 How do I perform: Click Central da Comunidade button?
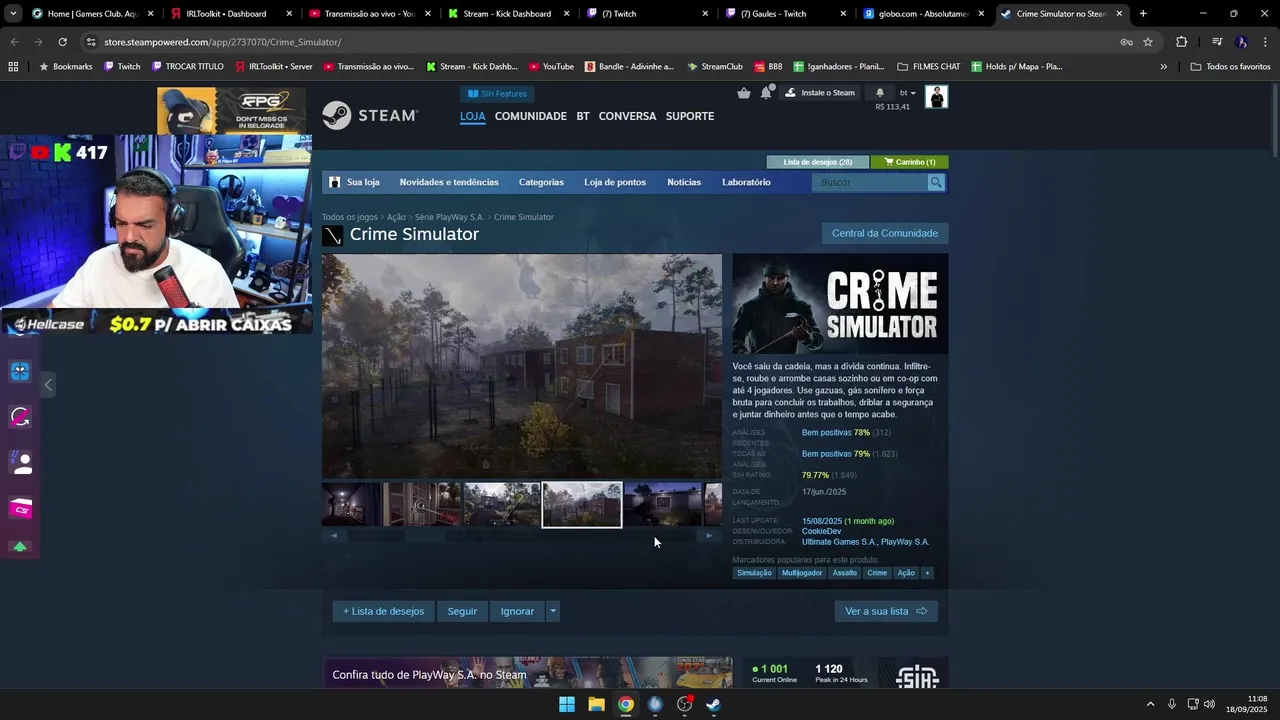[x=885, y=233]
